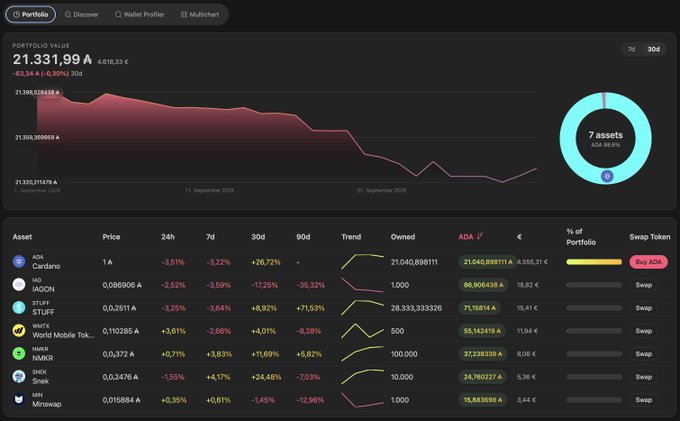Viewport: 680px width, 421px height.
Task: Click the Cardano trend sparkline
Action: click(x=363, y=261)
